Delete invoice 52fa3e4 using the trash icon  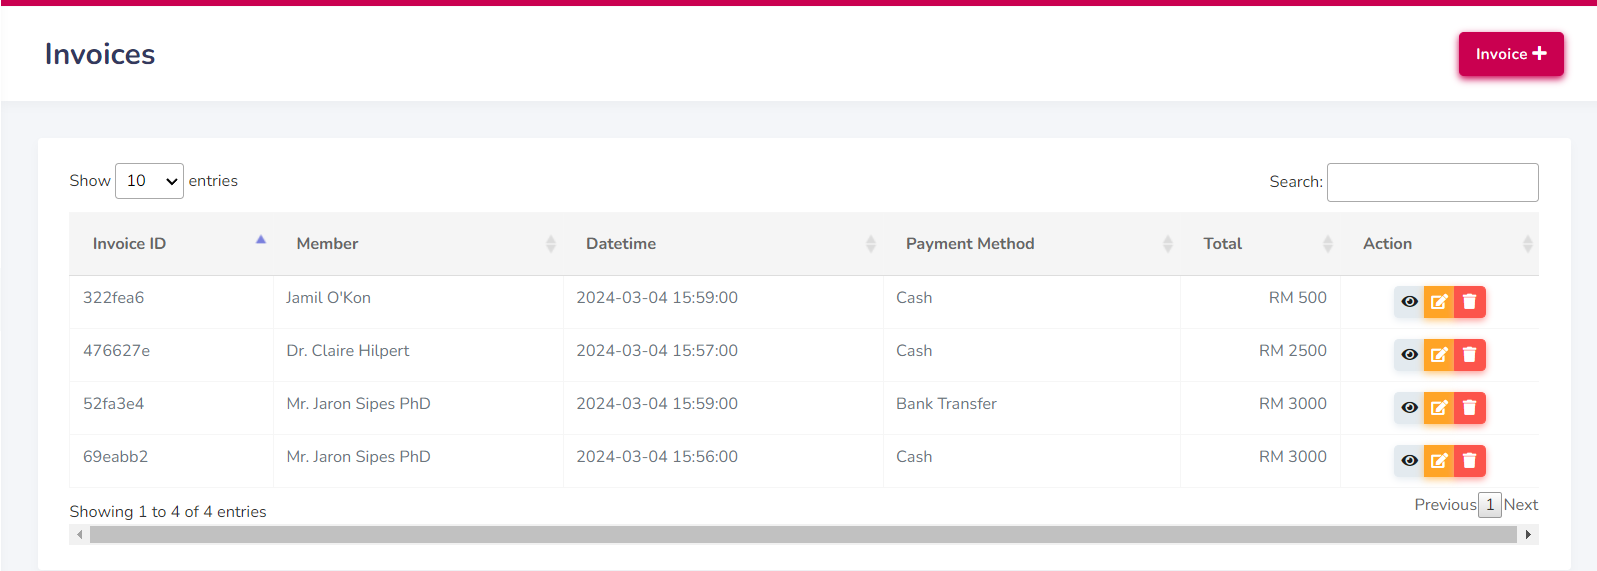(x=1470, y=408)
